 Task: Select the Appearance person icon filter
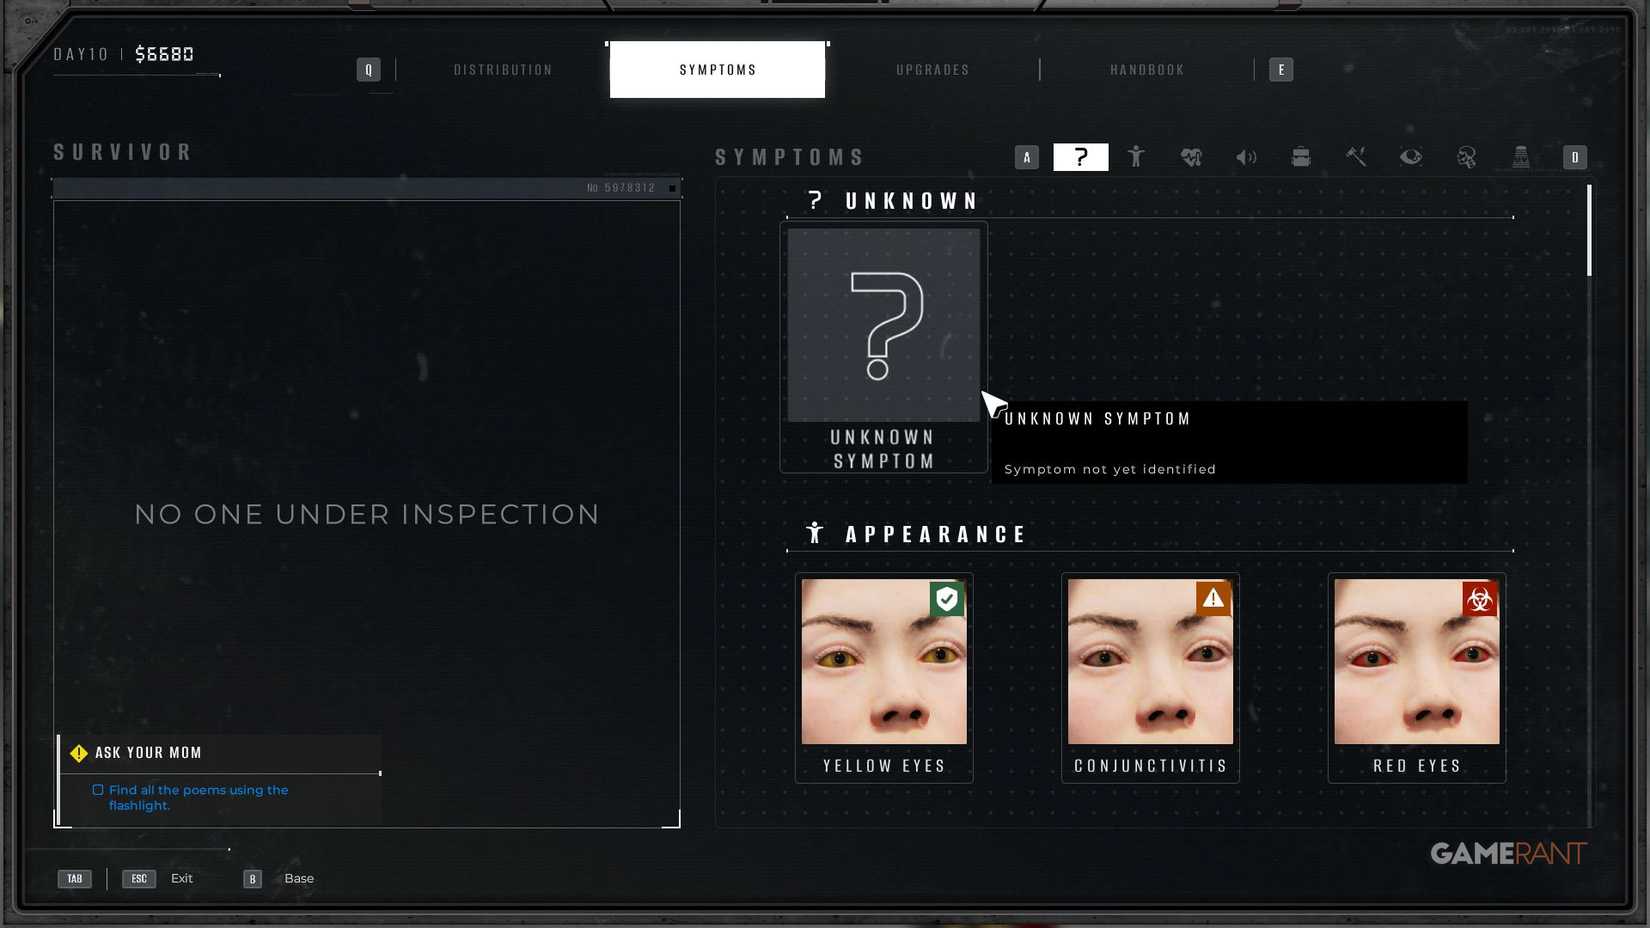coord(1136,157)
